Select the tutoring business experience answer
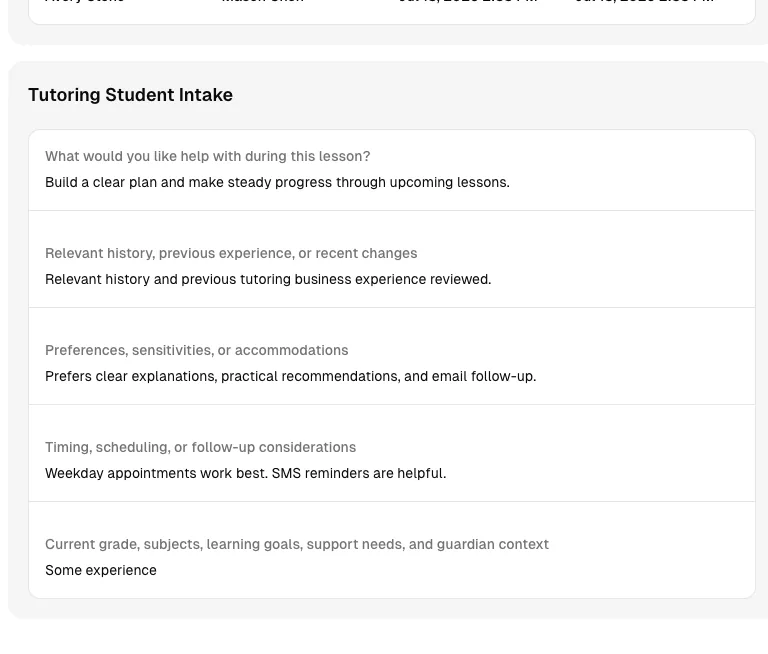Image resolution: width=768 pixels, height=654 pixels. click(268, 279)
